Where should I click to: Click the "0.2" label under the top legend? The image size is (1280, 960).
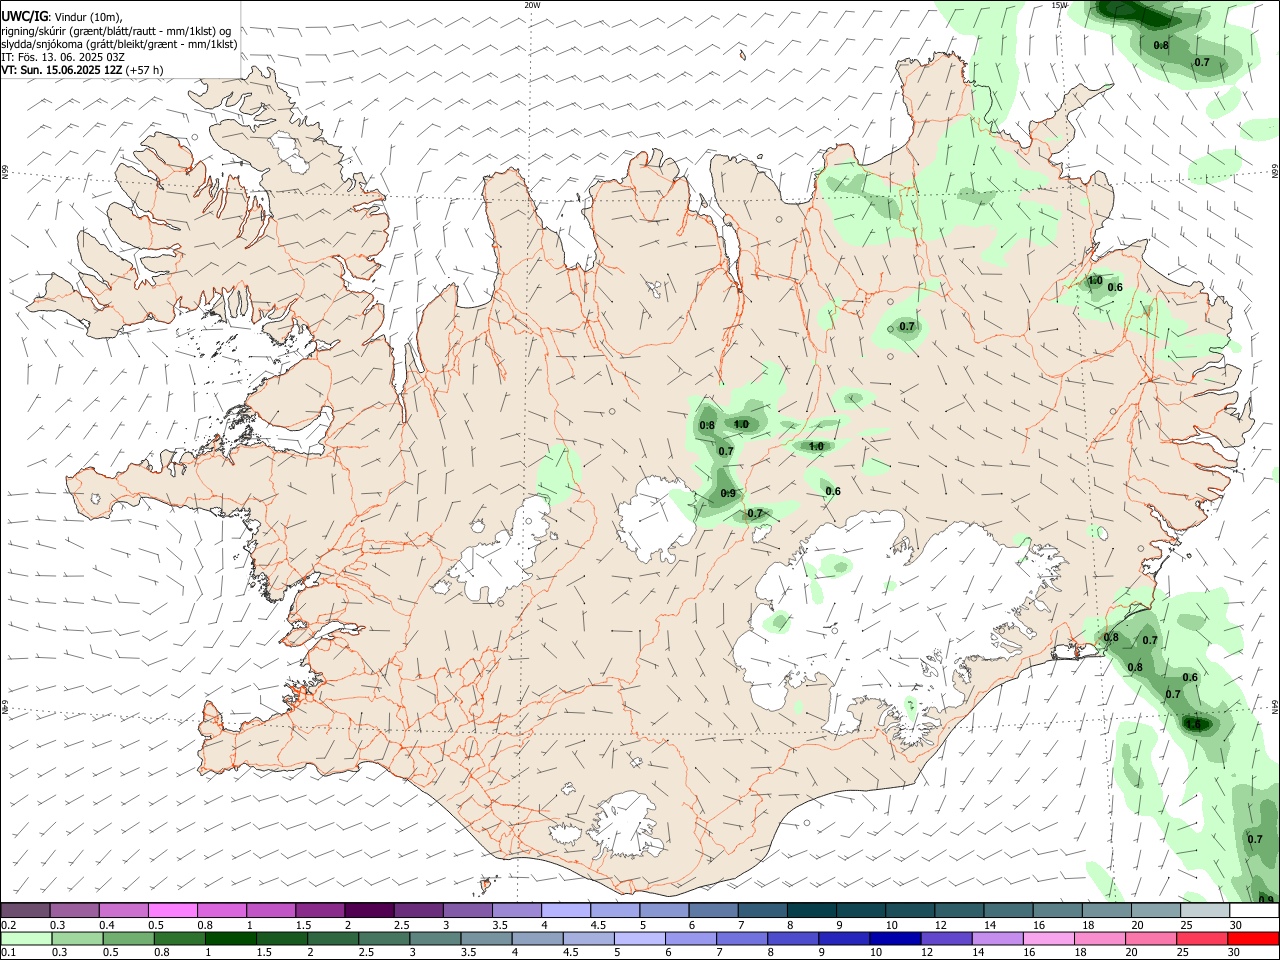[x=8, y=925]
